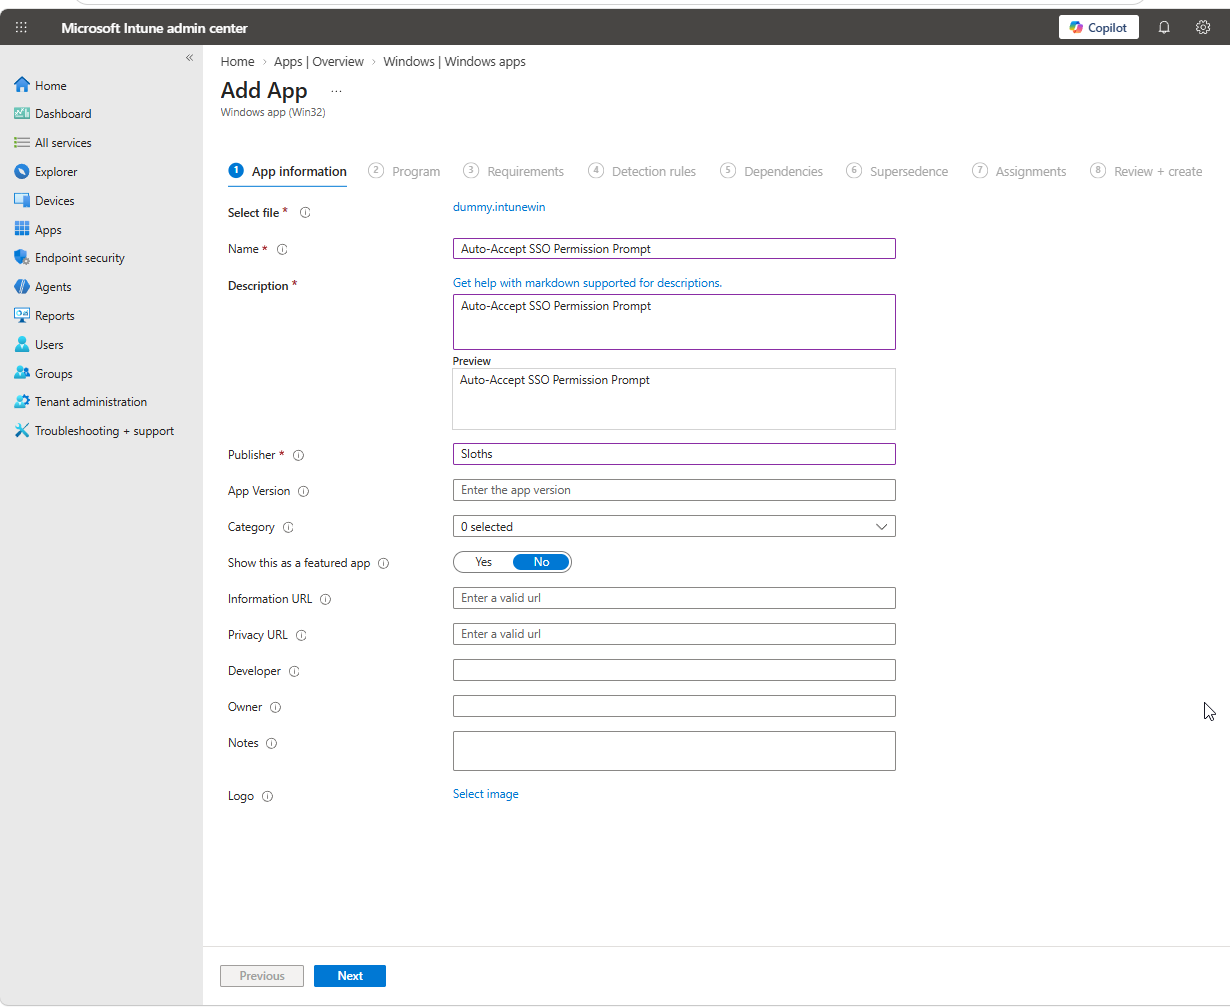This screenshot has height=1007, width=1230.
Task: Show info tooltip for Owner
Action: click(x=275, y=708)
